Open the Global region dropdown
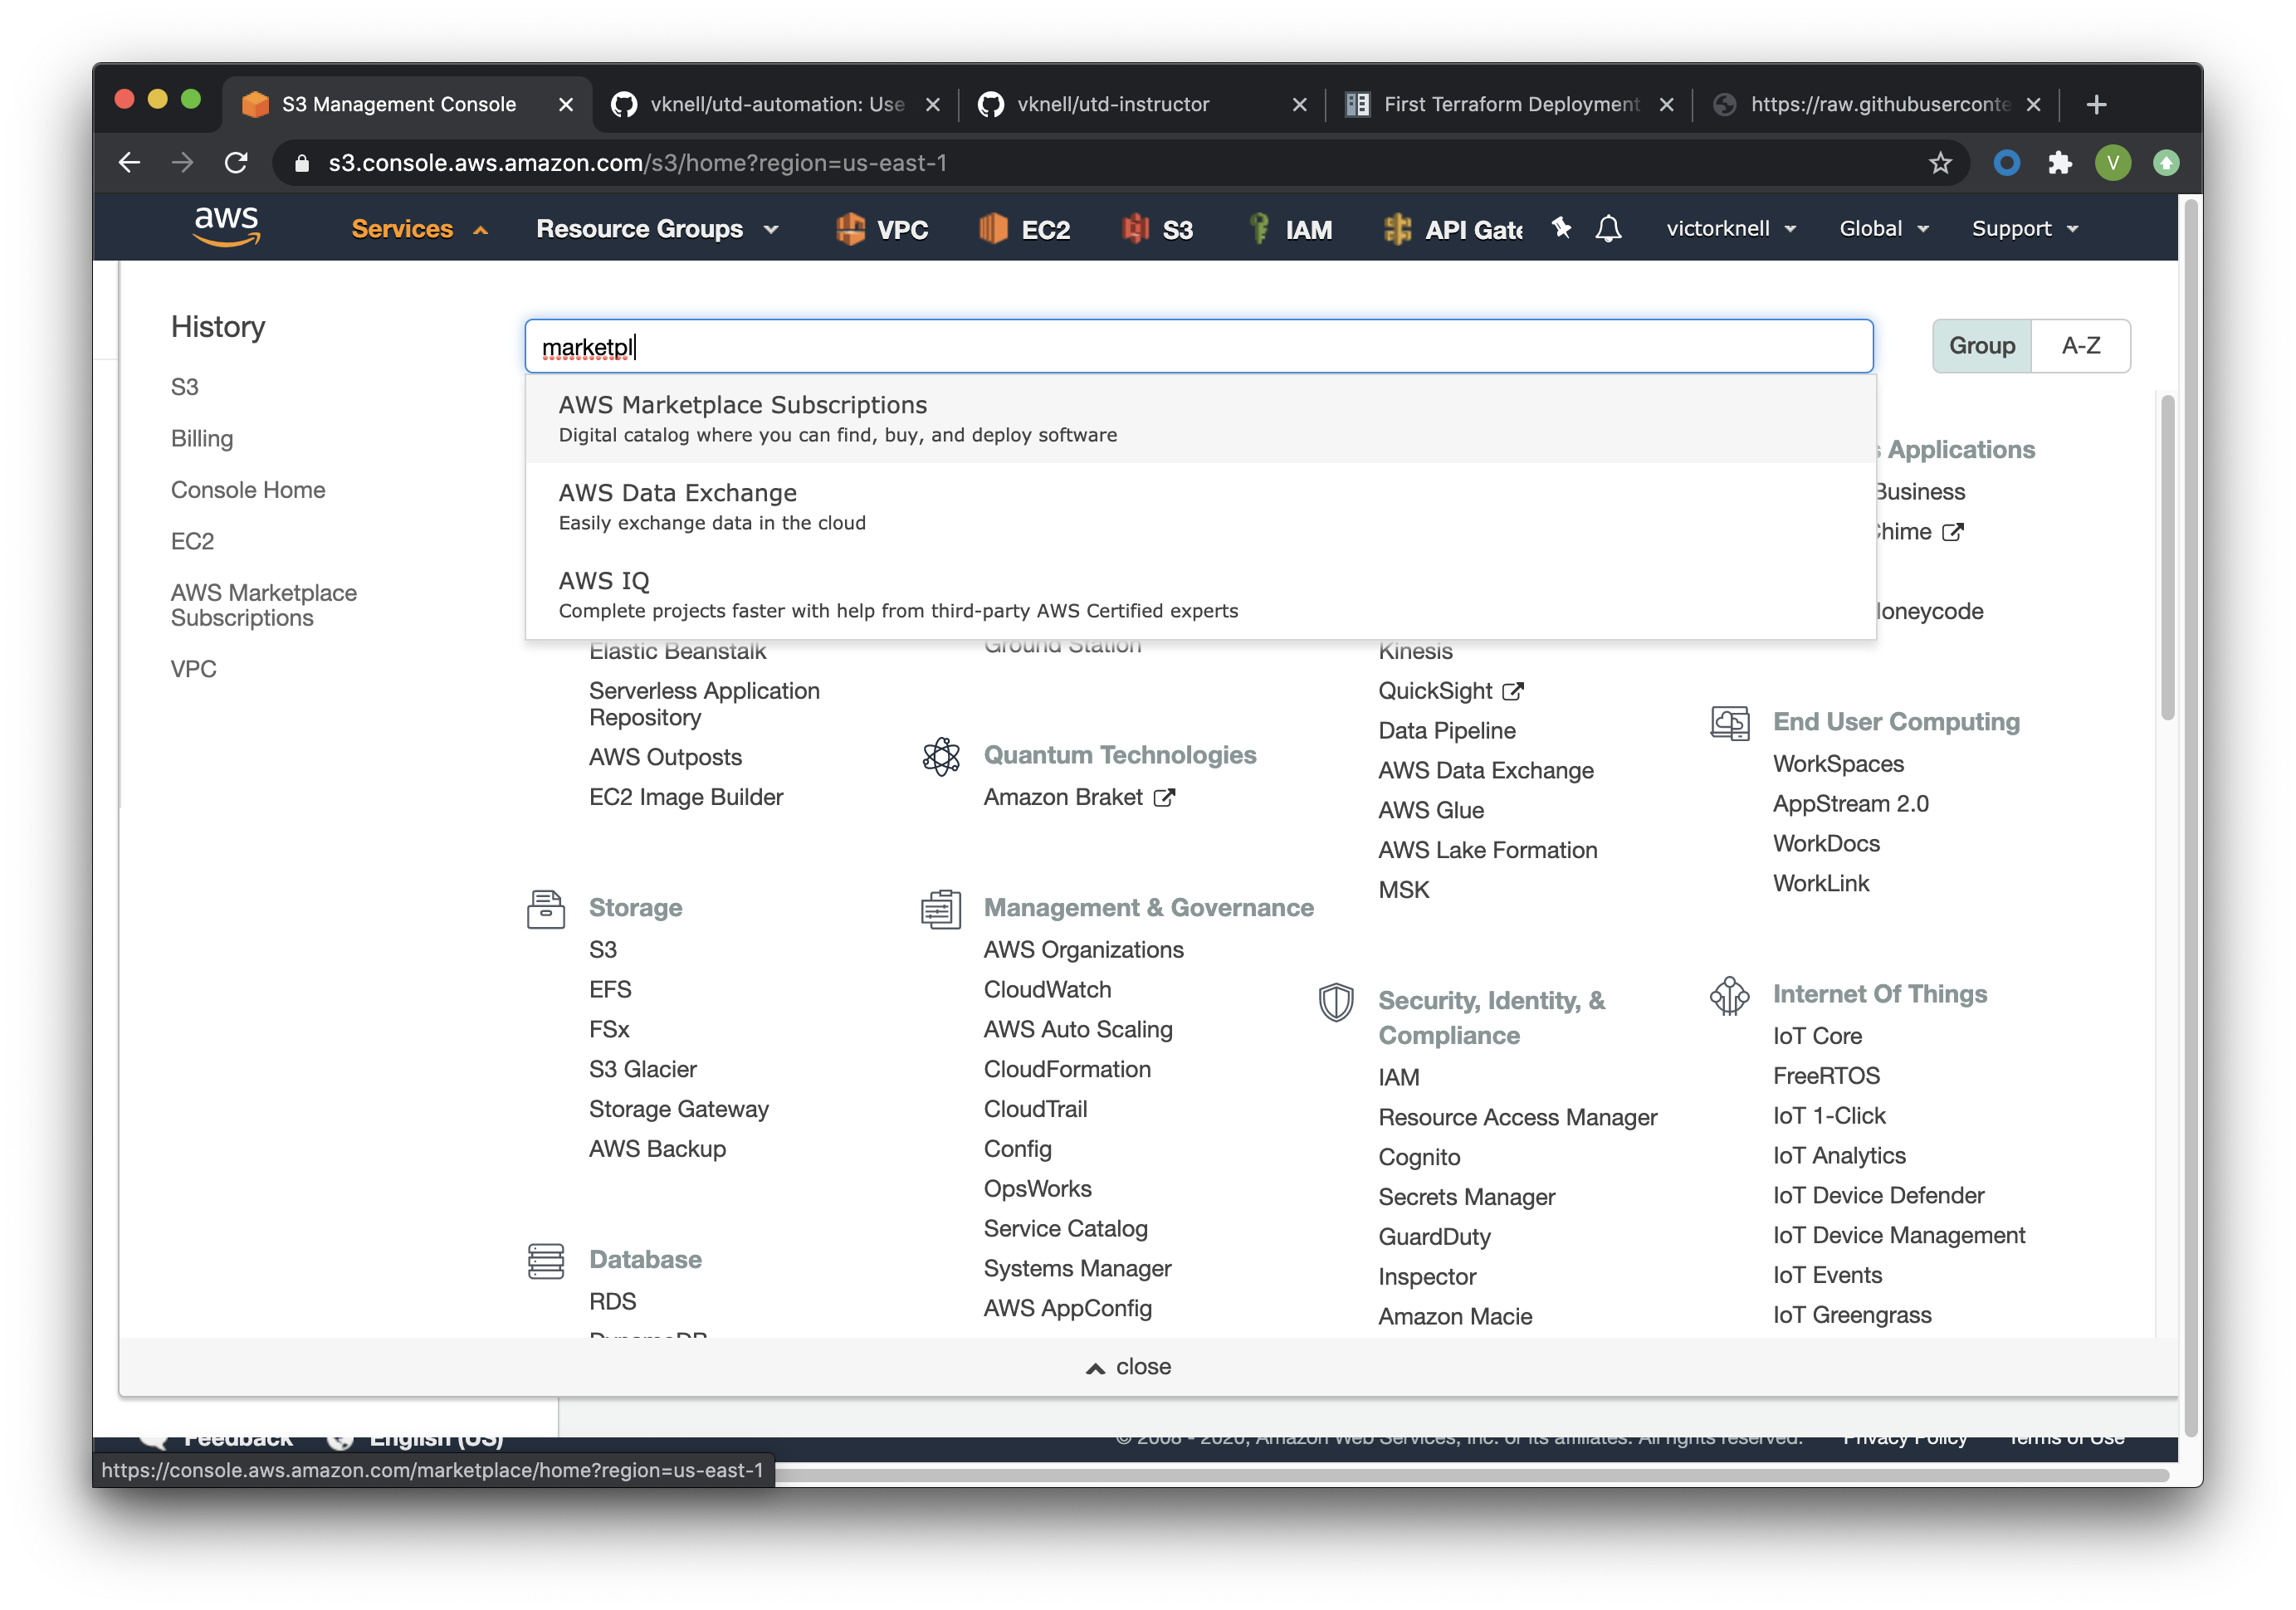2296x1610 pixels. (x=1884, y=229)
